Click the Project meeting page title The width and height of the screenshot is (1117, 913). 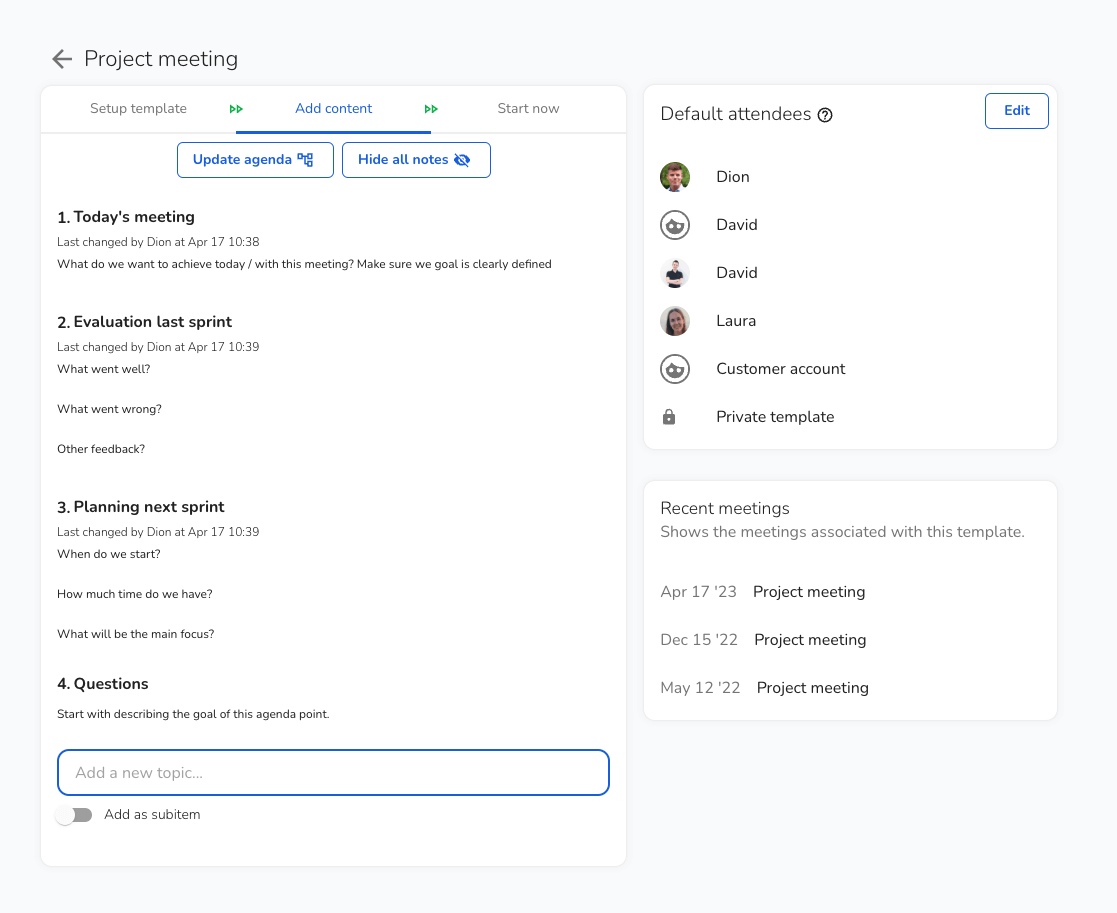coord(161,59)
